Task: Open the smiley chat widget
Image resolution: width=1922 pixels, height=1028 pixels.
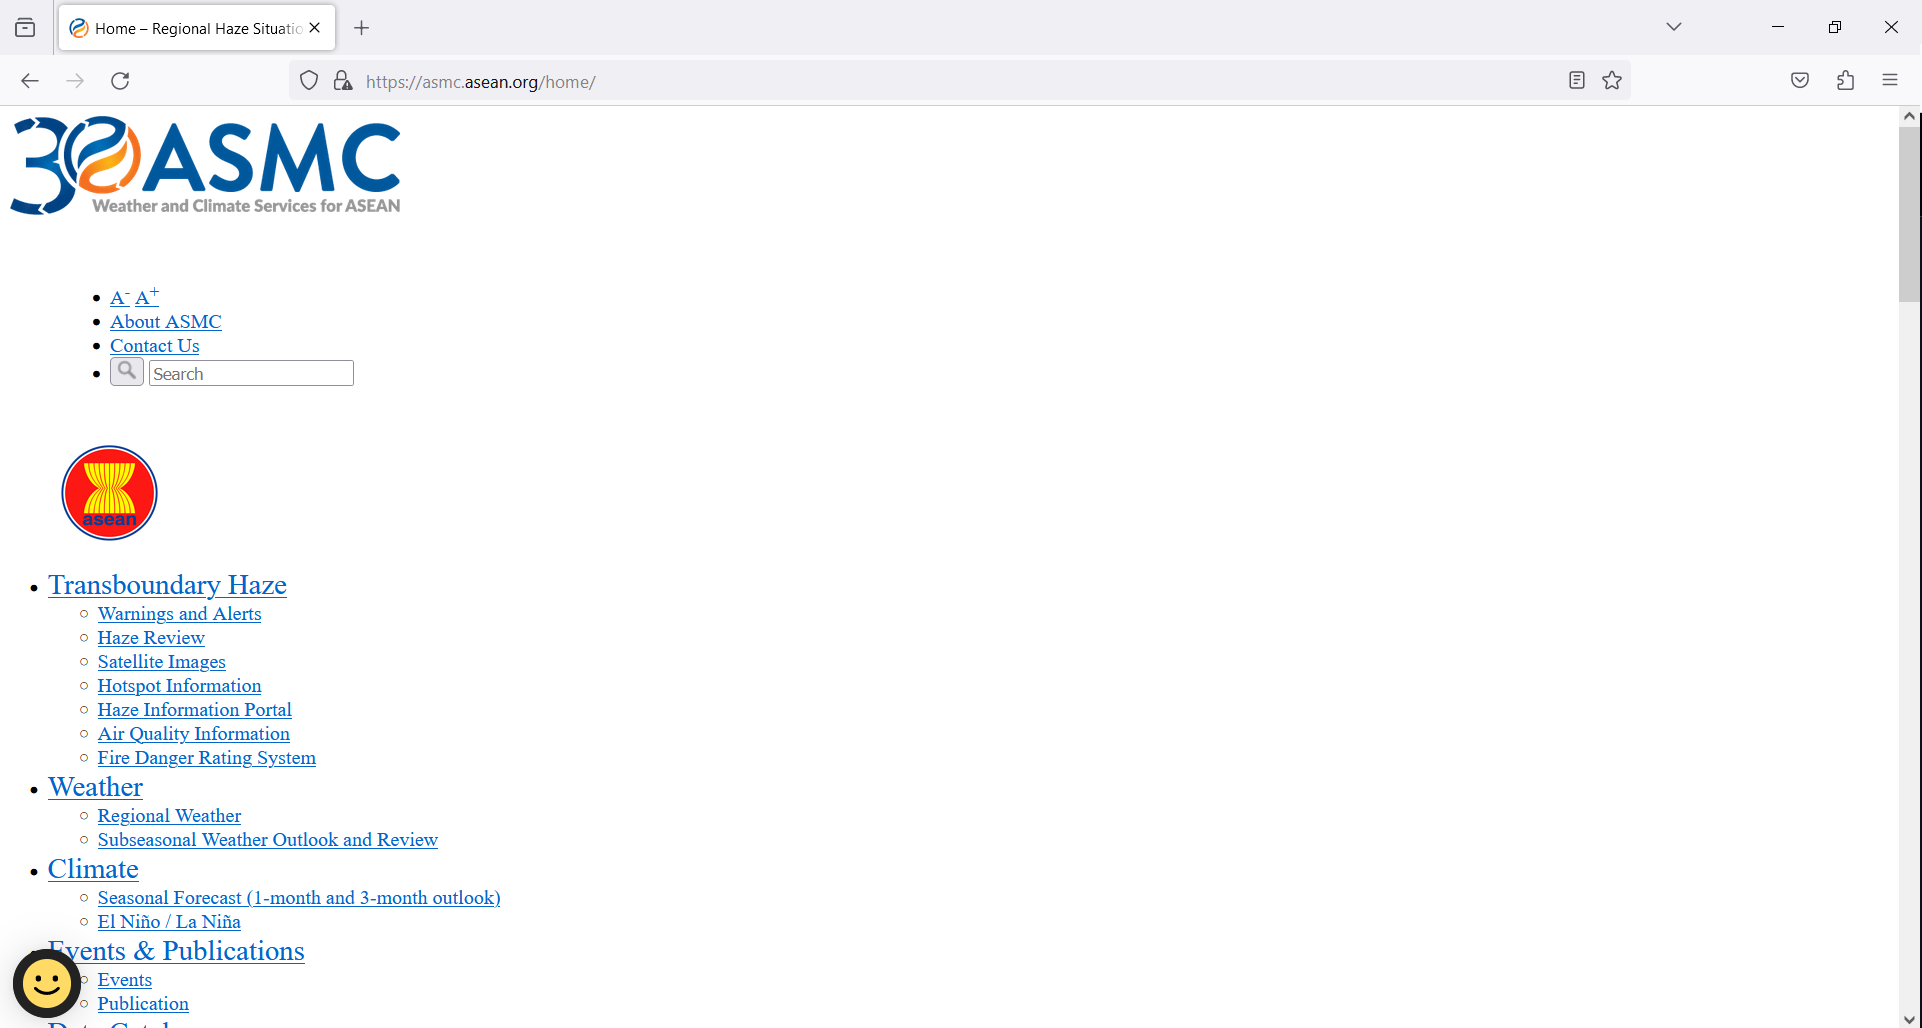Action: [46, 983]
